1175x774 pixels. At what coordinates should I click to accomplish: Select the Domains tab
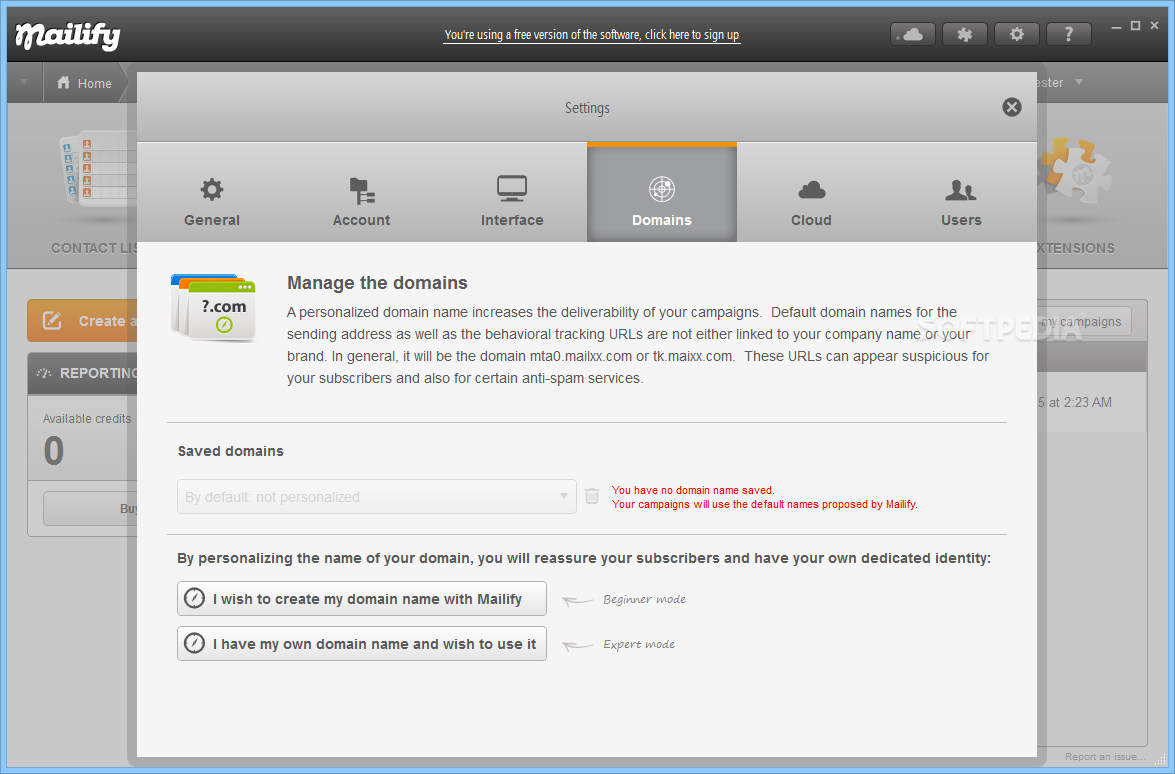click(662, 193)
